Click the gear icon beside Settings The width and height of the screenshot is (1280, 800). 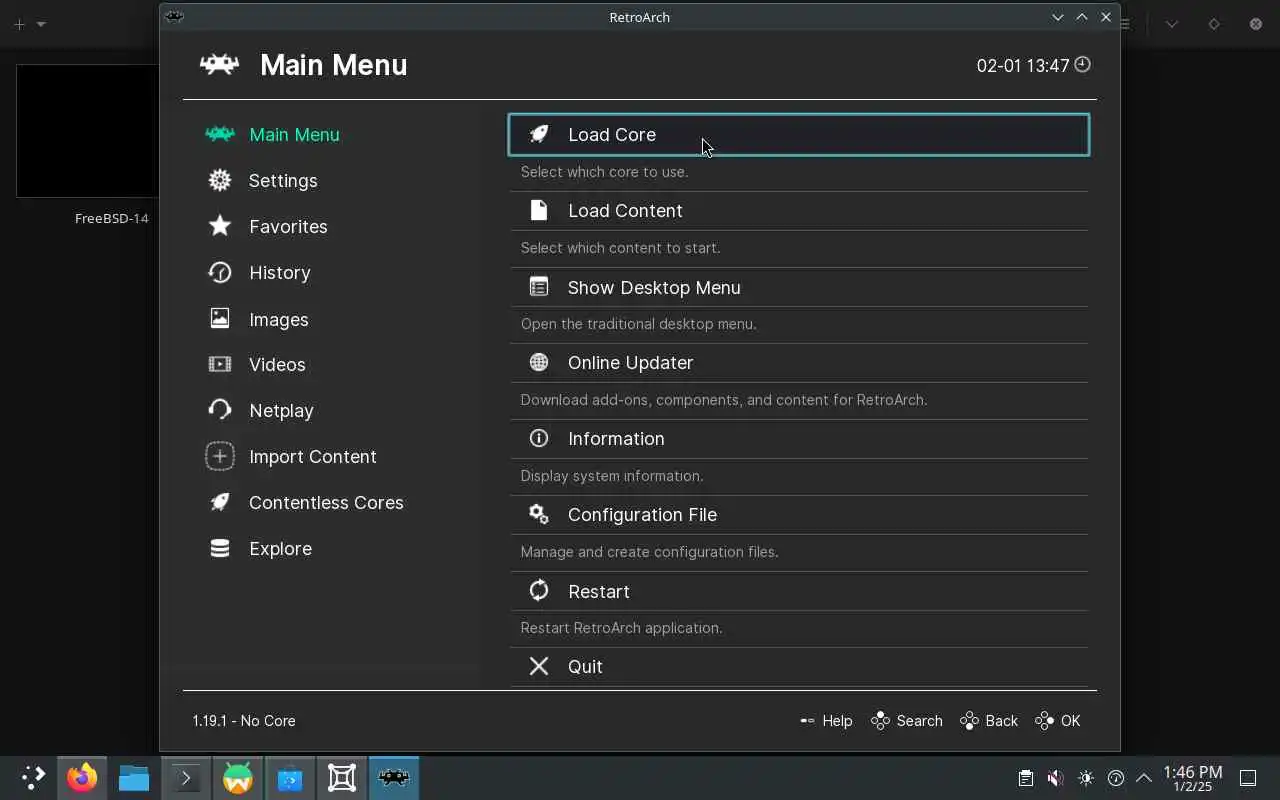click(220, 180)
